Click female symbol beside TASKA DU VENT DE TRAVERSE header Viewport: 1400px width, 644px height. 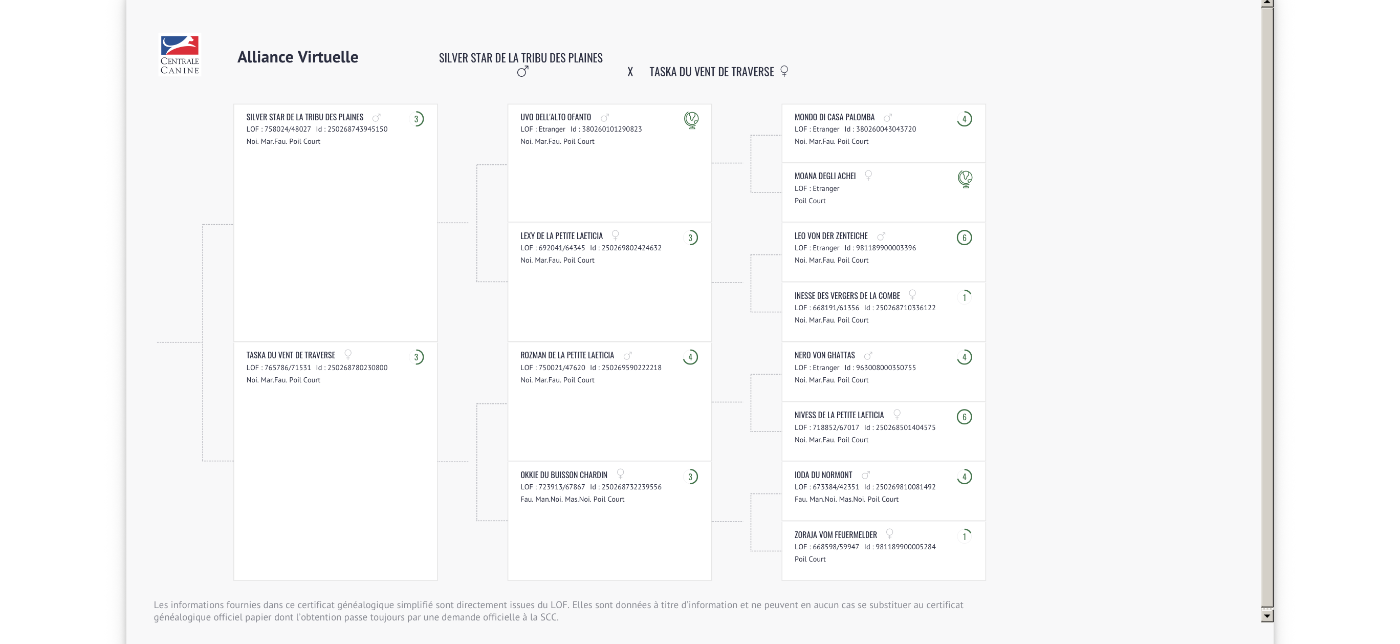[x=784, y=71]
